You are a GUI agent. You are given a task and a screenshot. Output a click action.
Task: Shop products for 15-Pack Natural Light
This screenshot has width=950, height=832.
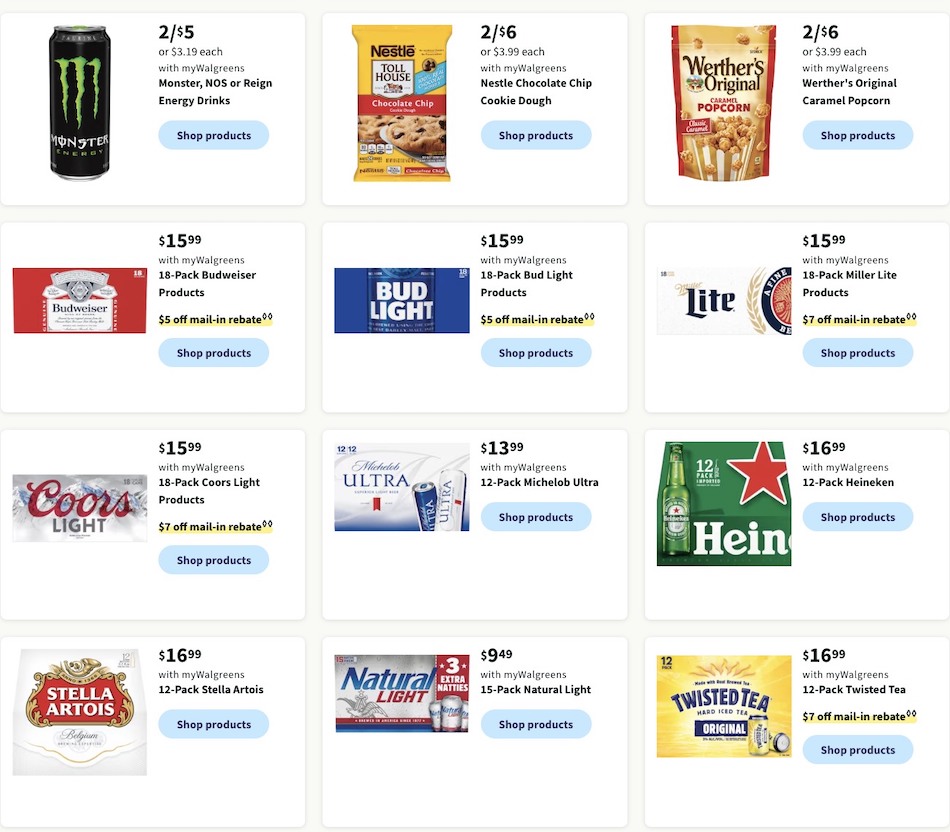(x=536, y=724)
